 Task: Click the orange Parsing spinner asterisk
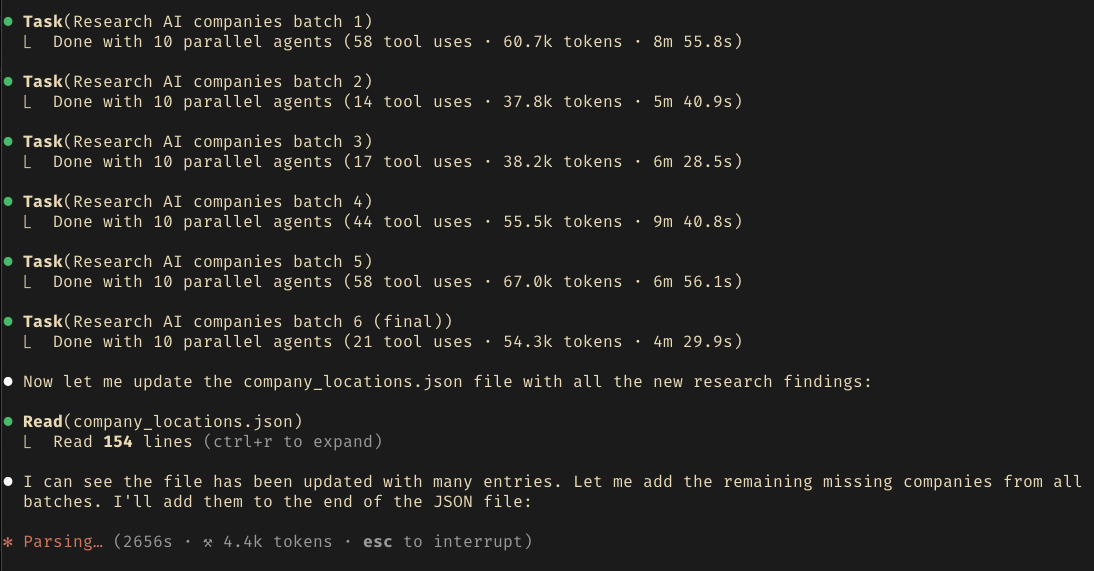pyautogui.click(x=8, y=542)
